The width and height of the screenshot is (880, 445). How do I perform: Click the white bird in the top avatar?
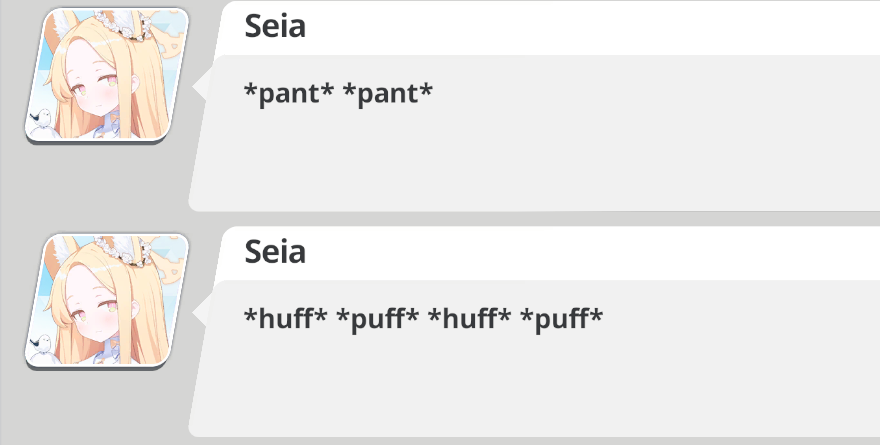tap(43, 123)
